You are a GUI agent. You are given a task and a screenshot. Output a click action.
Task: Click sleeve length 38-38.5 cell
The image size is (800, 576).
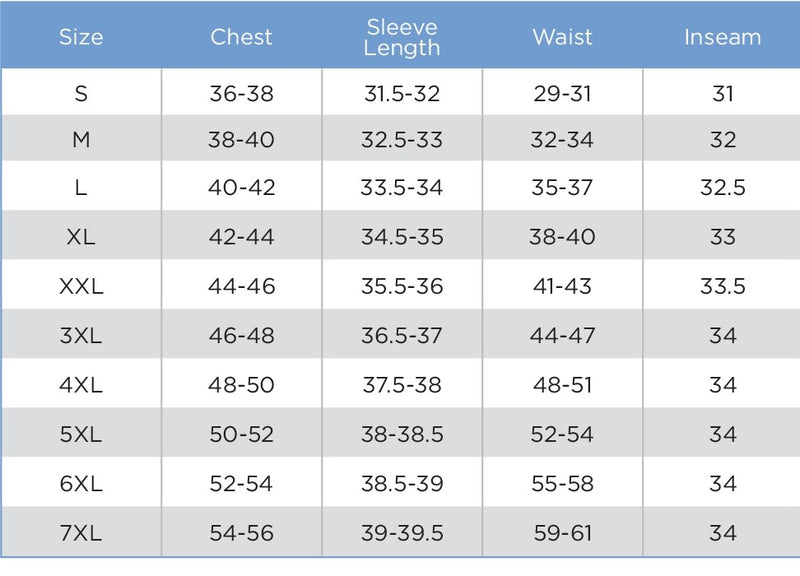tap(402, 434)
